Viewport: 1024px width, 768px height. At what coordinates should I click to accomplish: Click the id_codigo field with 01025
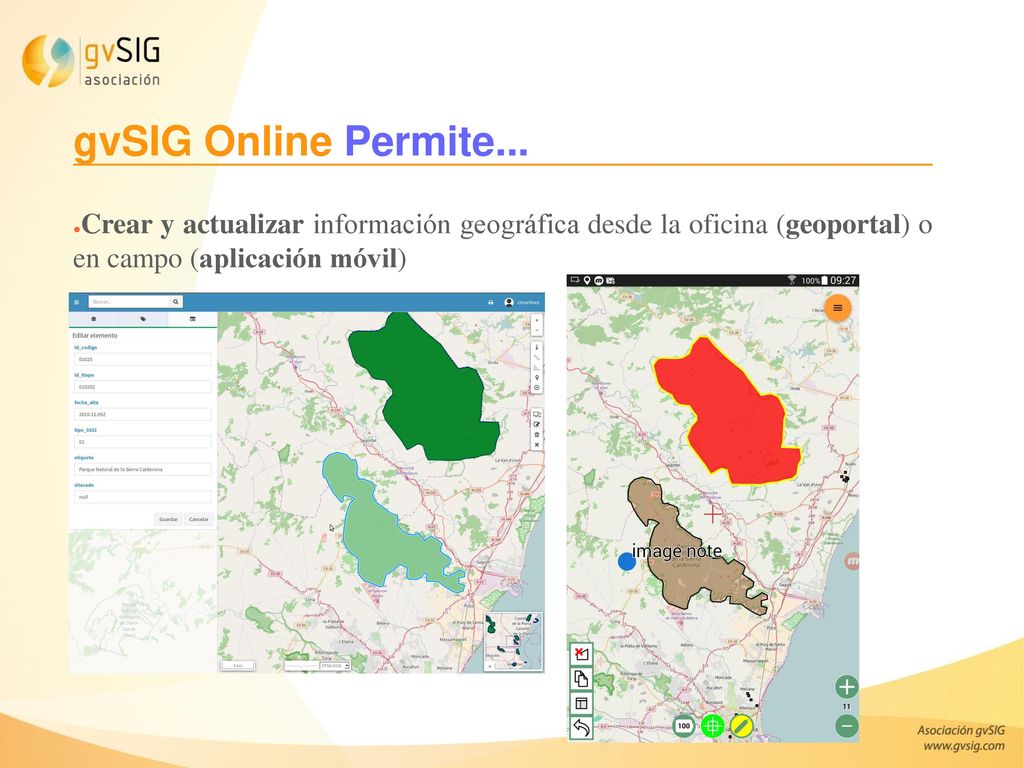click(x=142, y=359)
